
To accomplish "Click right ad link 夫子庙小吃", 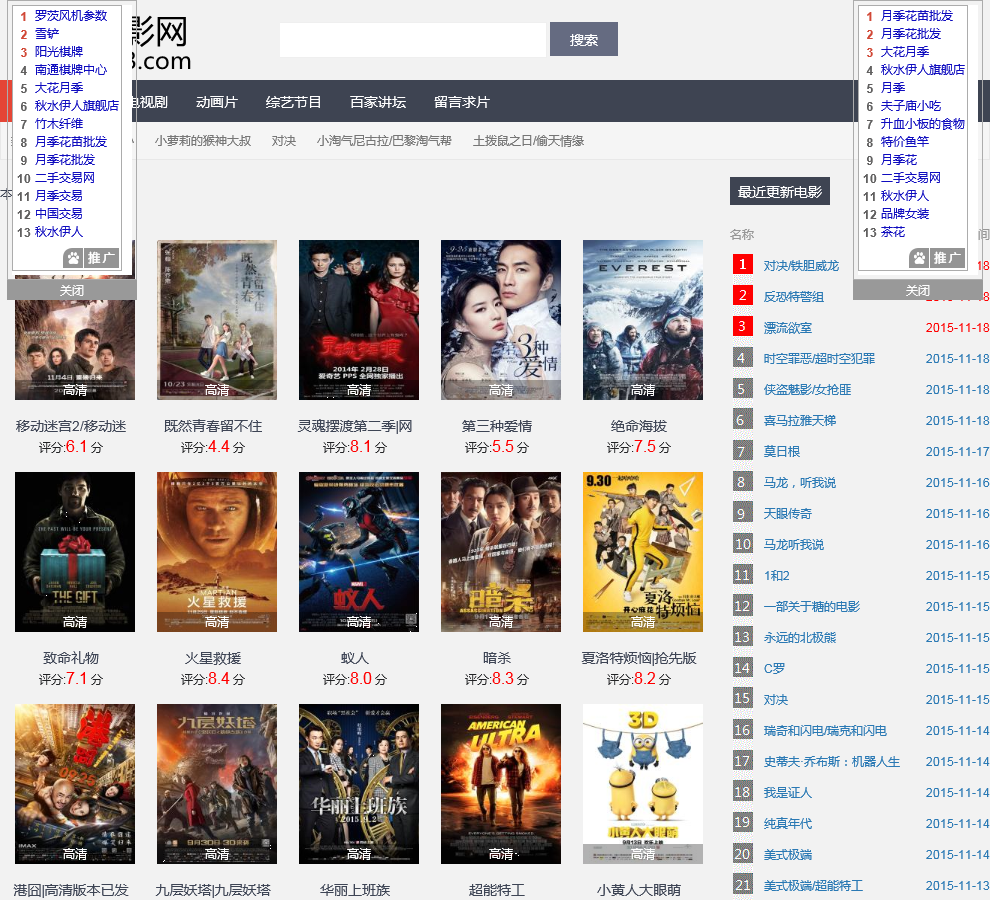I will coord(910,106).
